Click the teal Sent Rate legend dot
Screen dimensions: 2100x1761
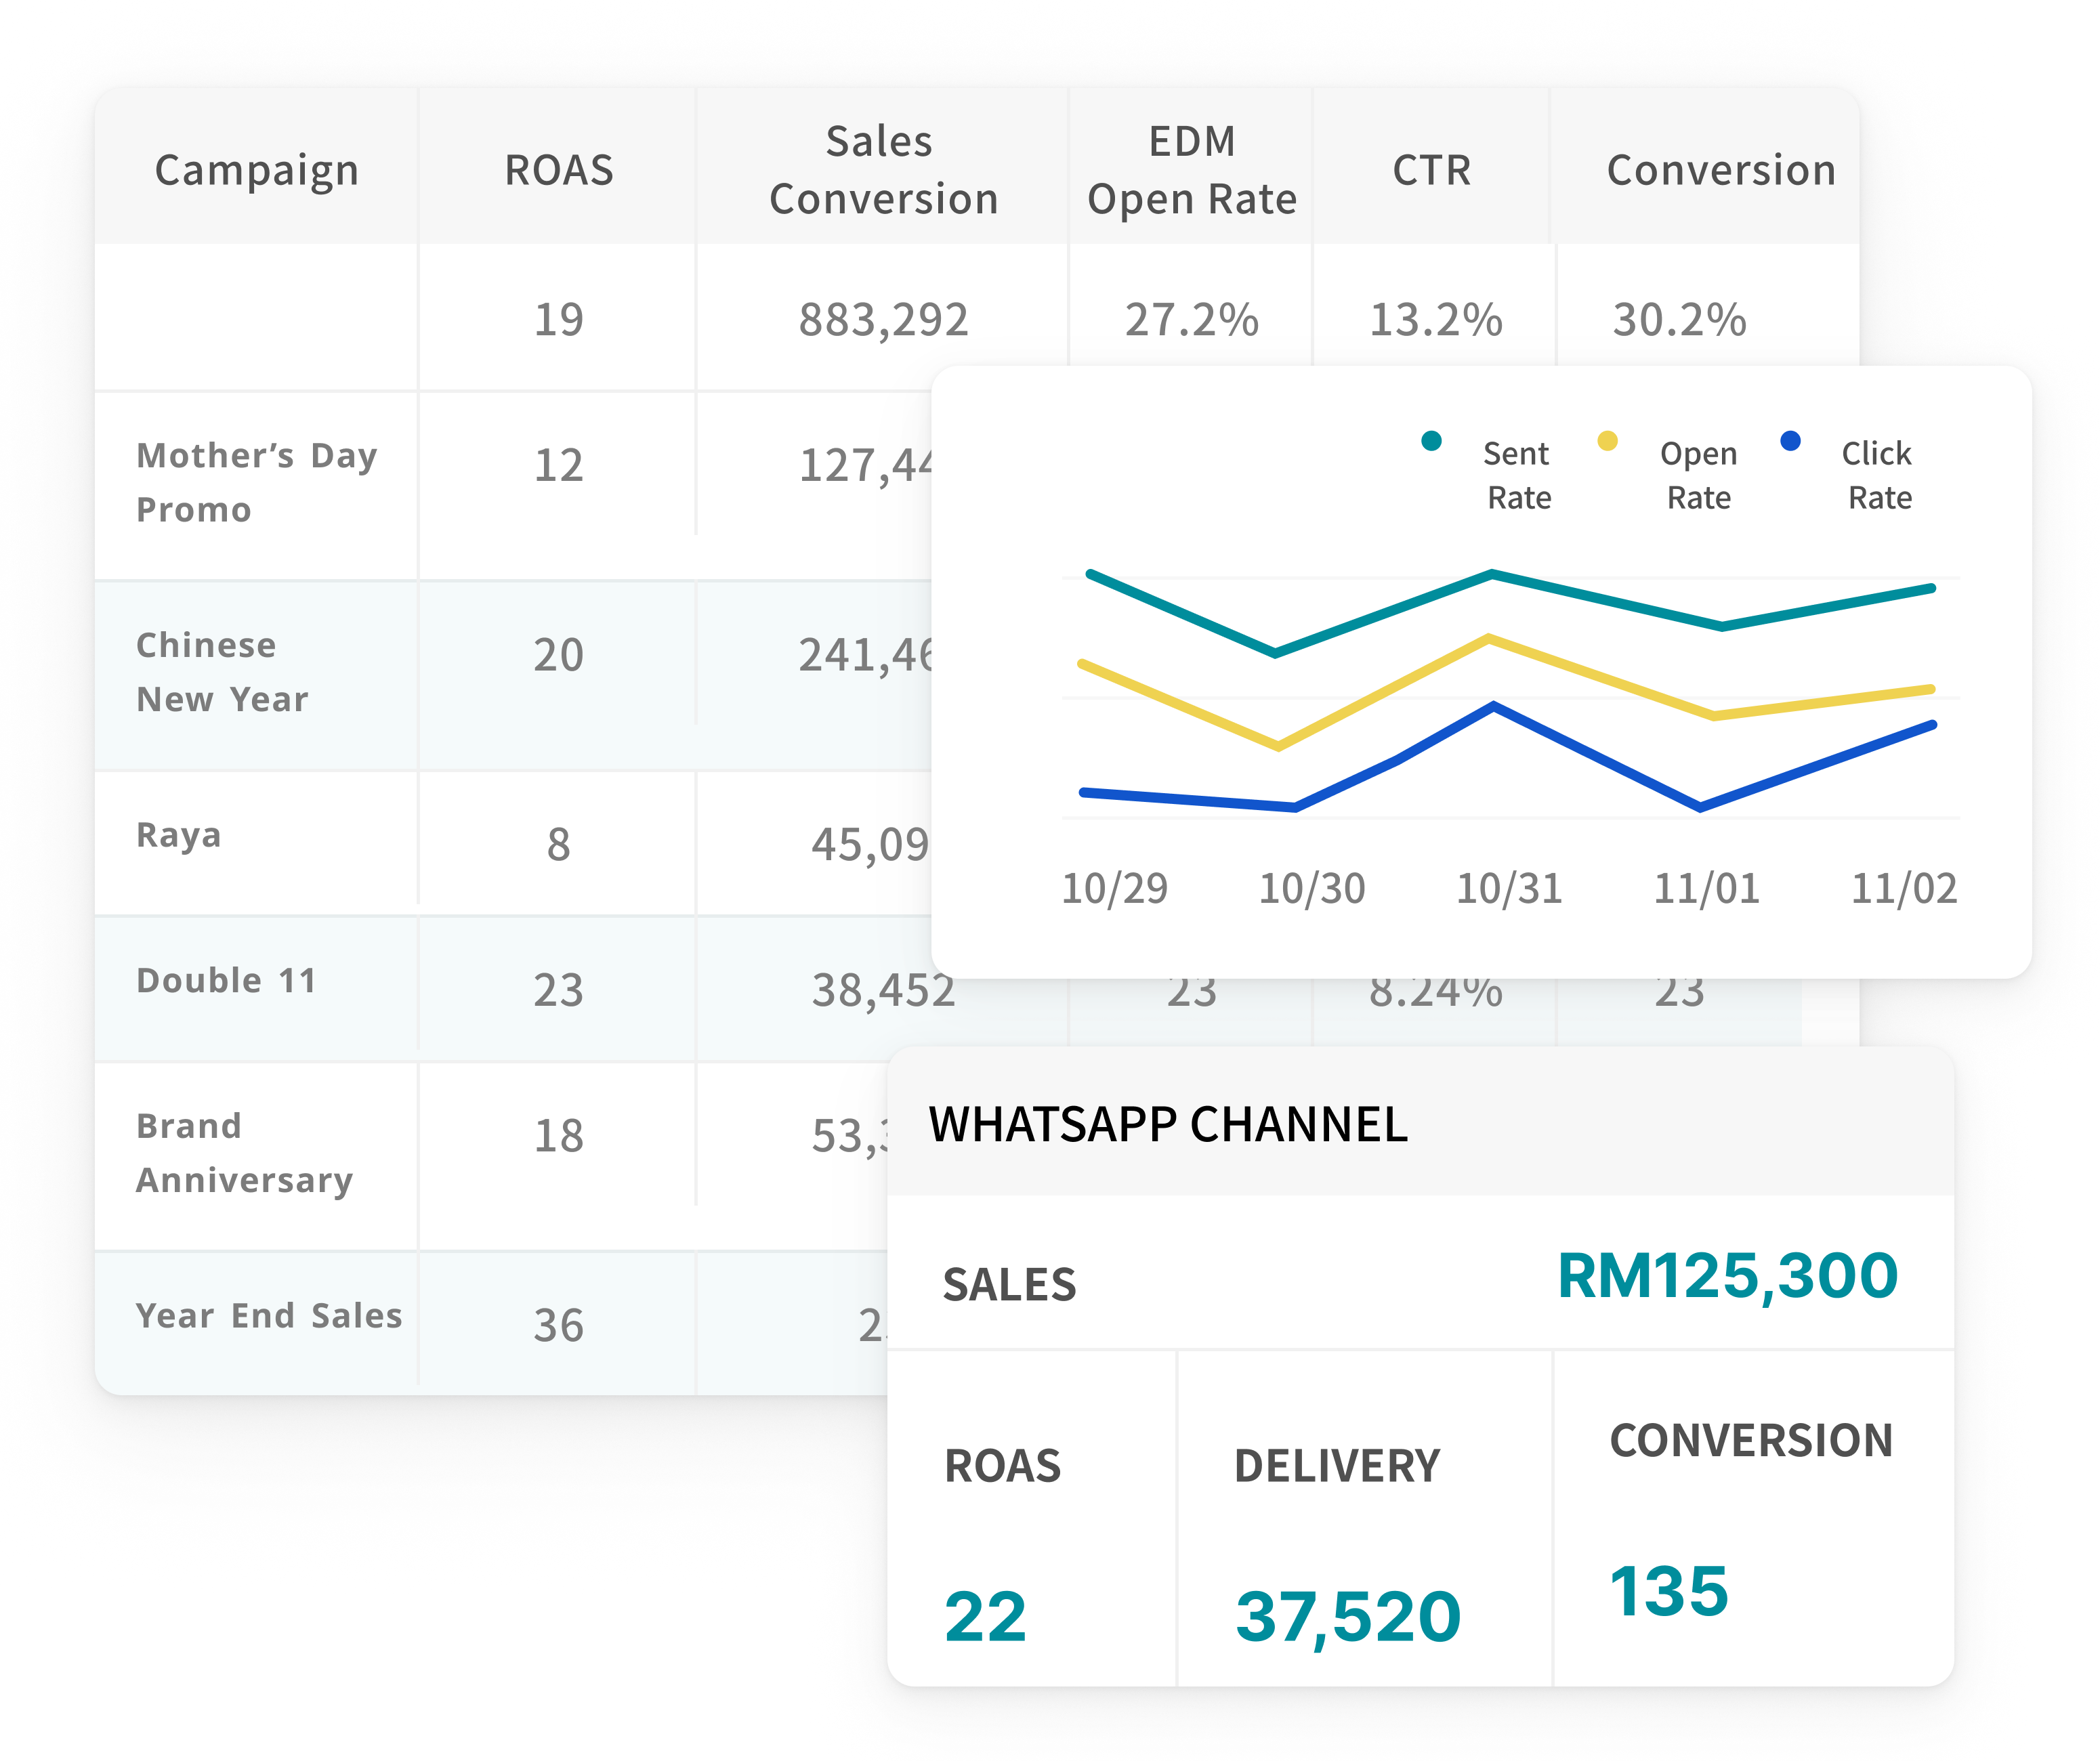pyautogui.click(x=1432, y=442)
